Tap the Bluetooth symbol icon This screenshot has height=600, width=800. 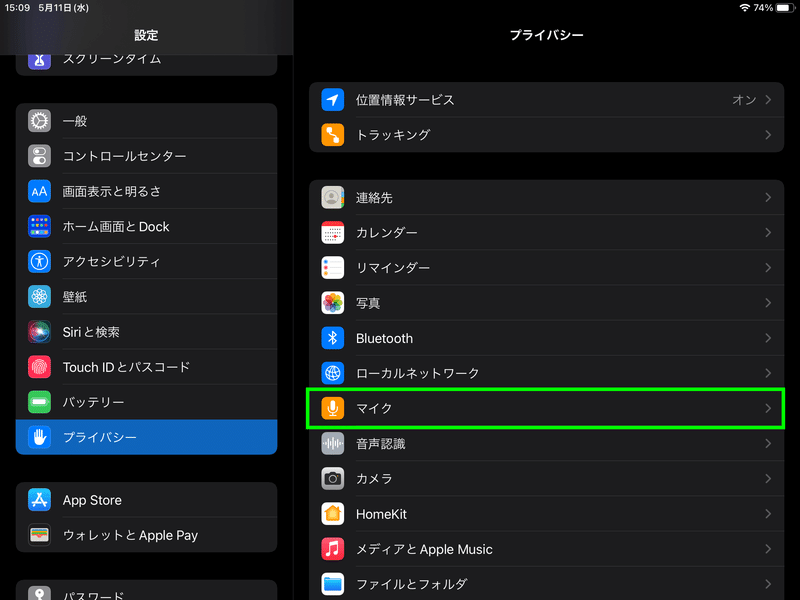(333, 338)
